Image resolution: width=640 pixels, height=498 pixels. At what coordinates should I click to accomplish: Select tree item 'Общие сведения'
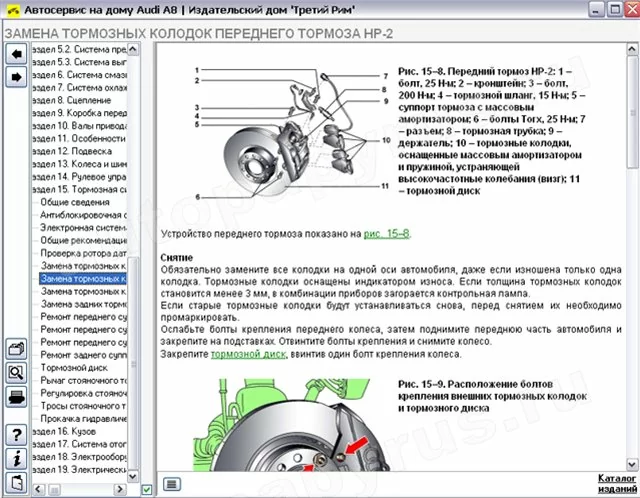click(75, 202)
